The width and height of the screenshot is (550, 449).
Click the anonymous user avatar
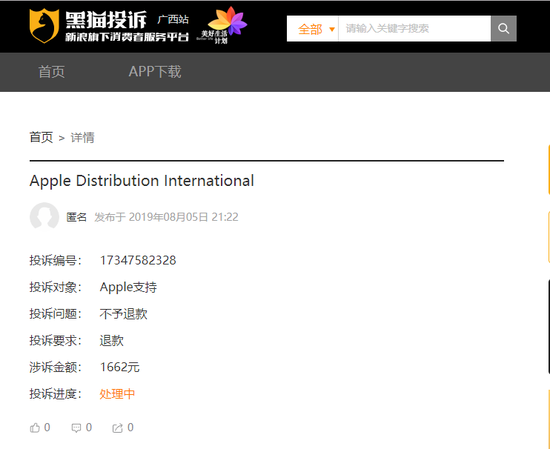44,216
